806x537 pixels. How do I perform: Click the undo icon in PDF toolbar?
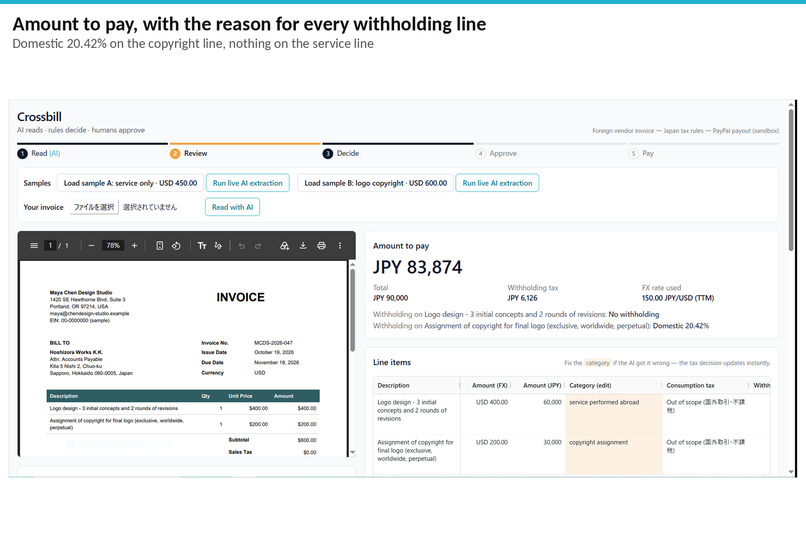tap(242, 246)
